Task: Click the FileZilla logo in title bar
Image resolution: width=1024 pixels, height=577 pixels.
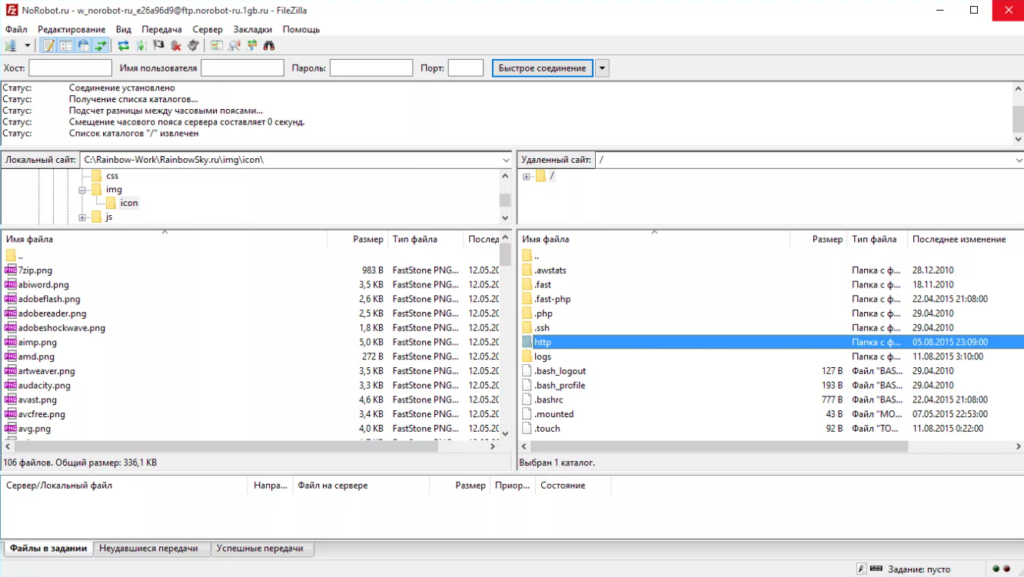Action: (x=11, y=10)
